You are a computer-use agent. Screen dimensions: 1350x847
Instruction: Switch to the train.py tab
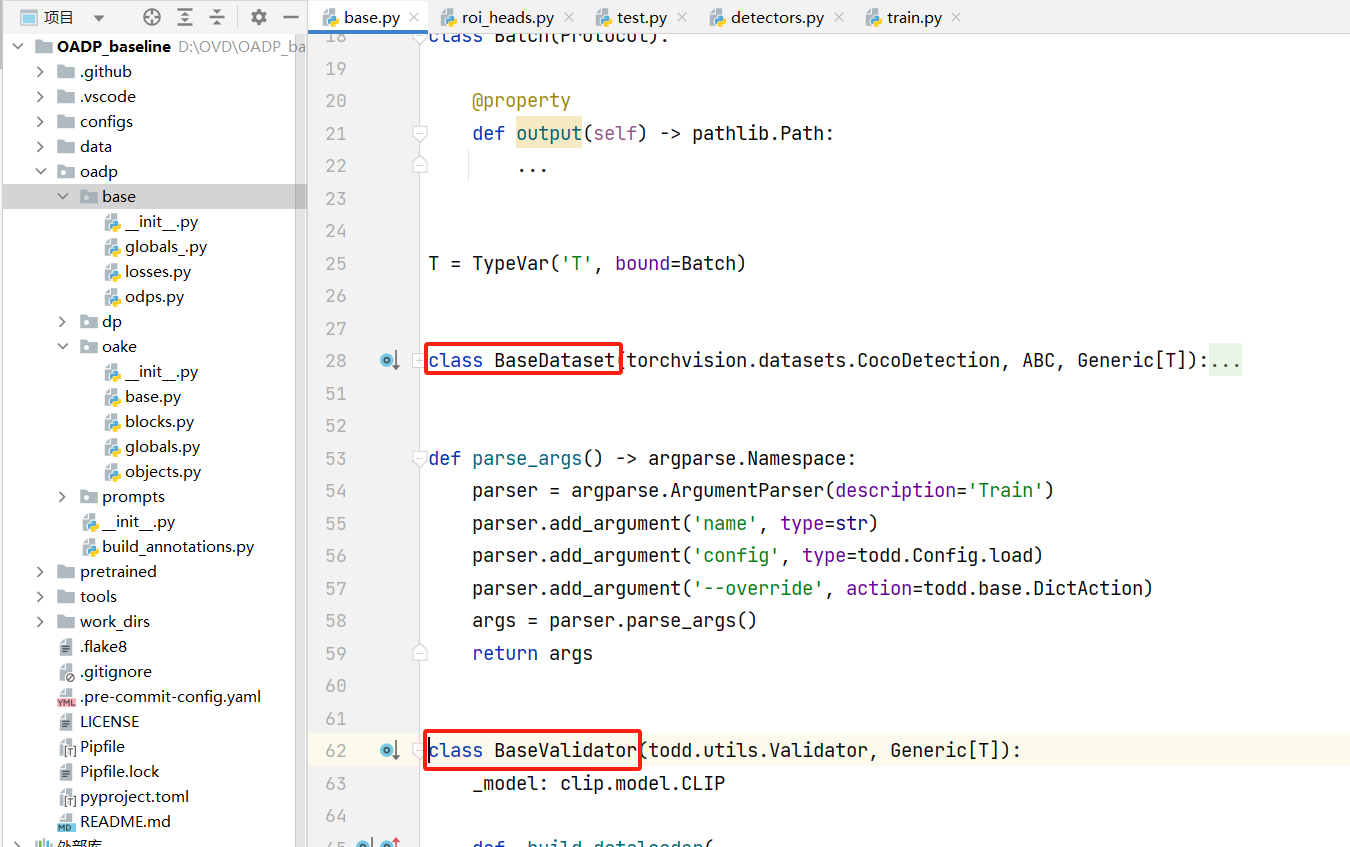[914, 18]
